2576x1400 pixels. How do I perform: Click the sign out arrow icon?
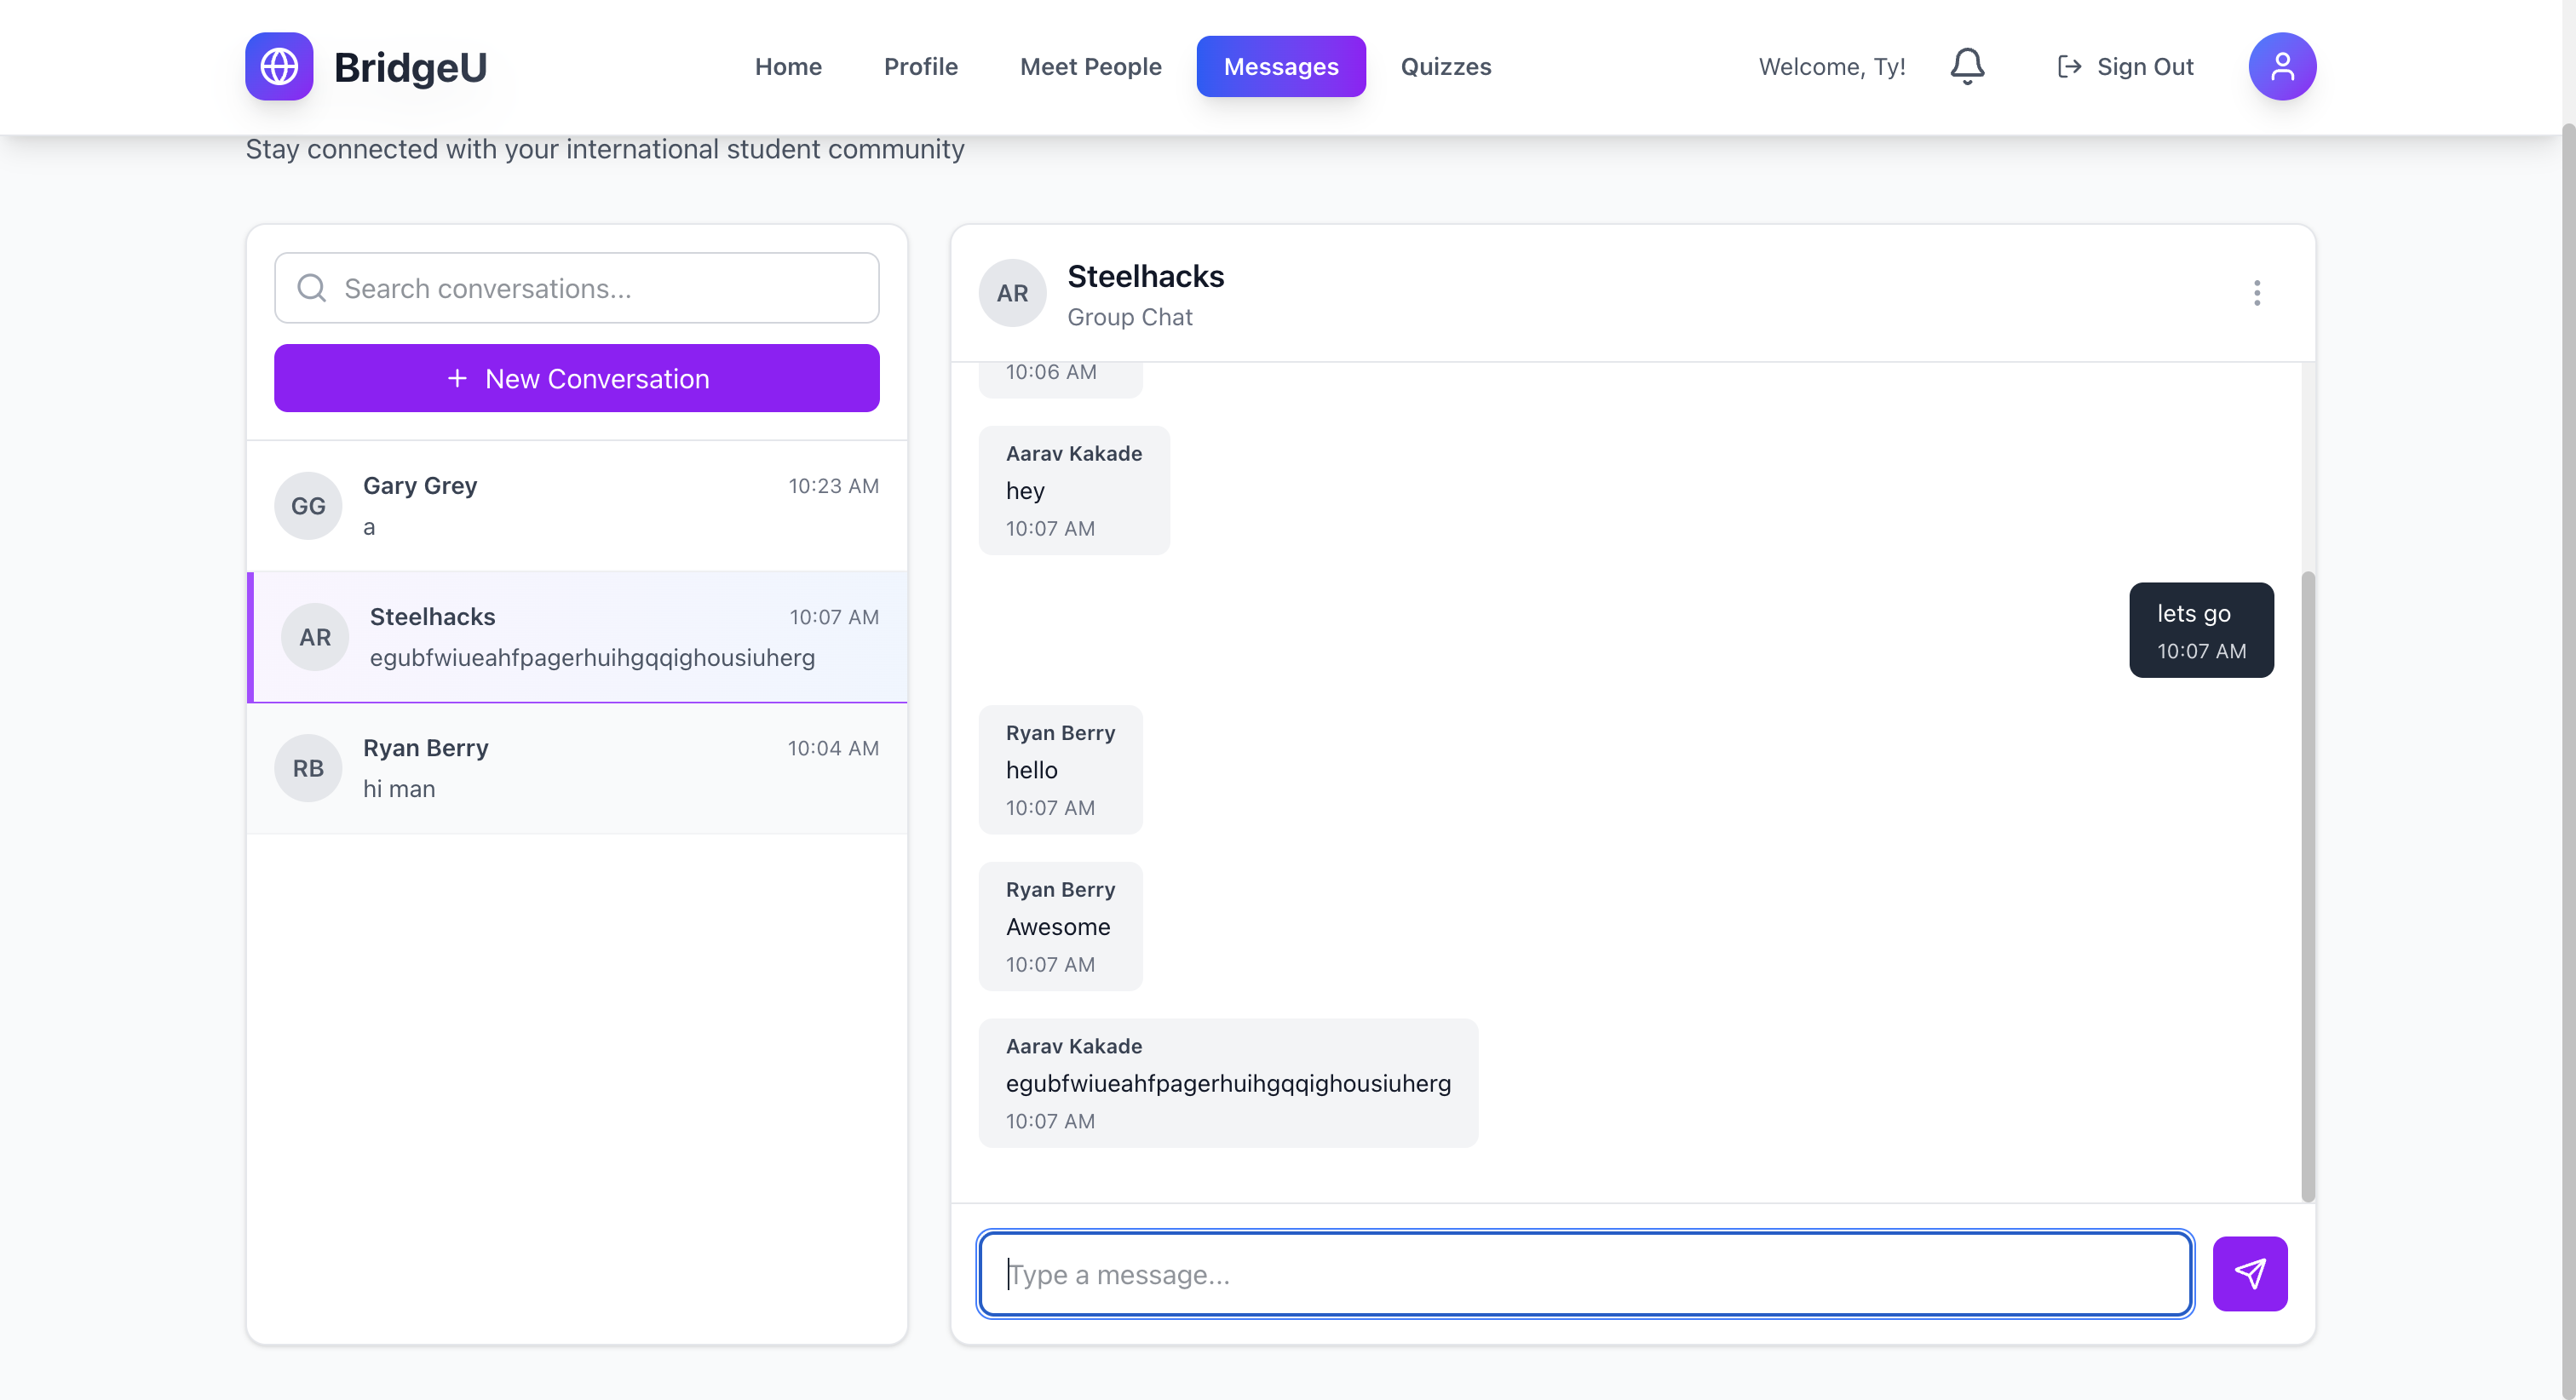(x=2069, y=66)
